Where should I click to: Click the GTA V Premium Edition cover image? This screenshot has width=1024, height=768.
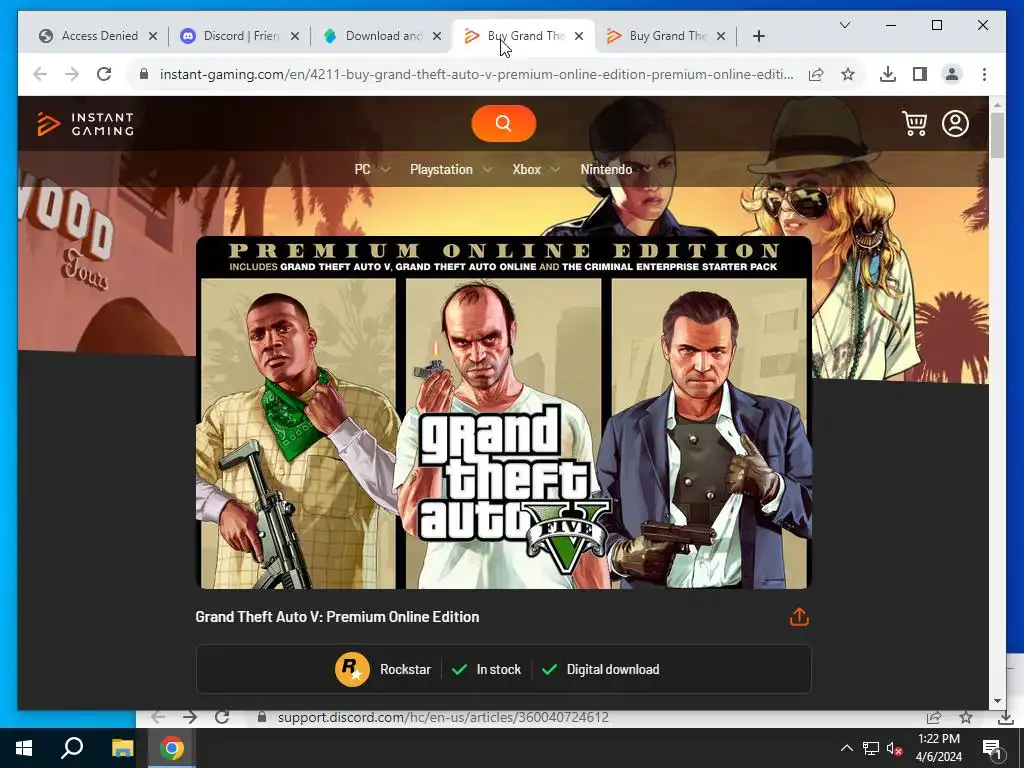click(x=504, y=413)
